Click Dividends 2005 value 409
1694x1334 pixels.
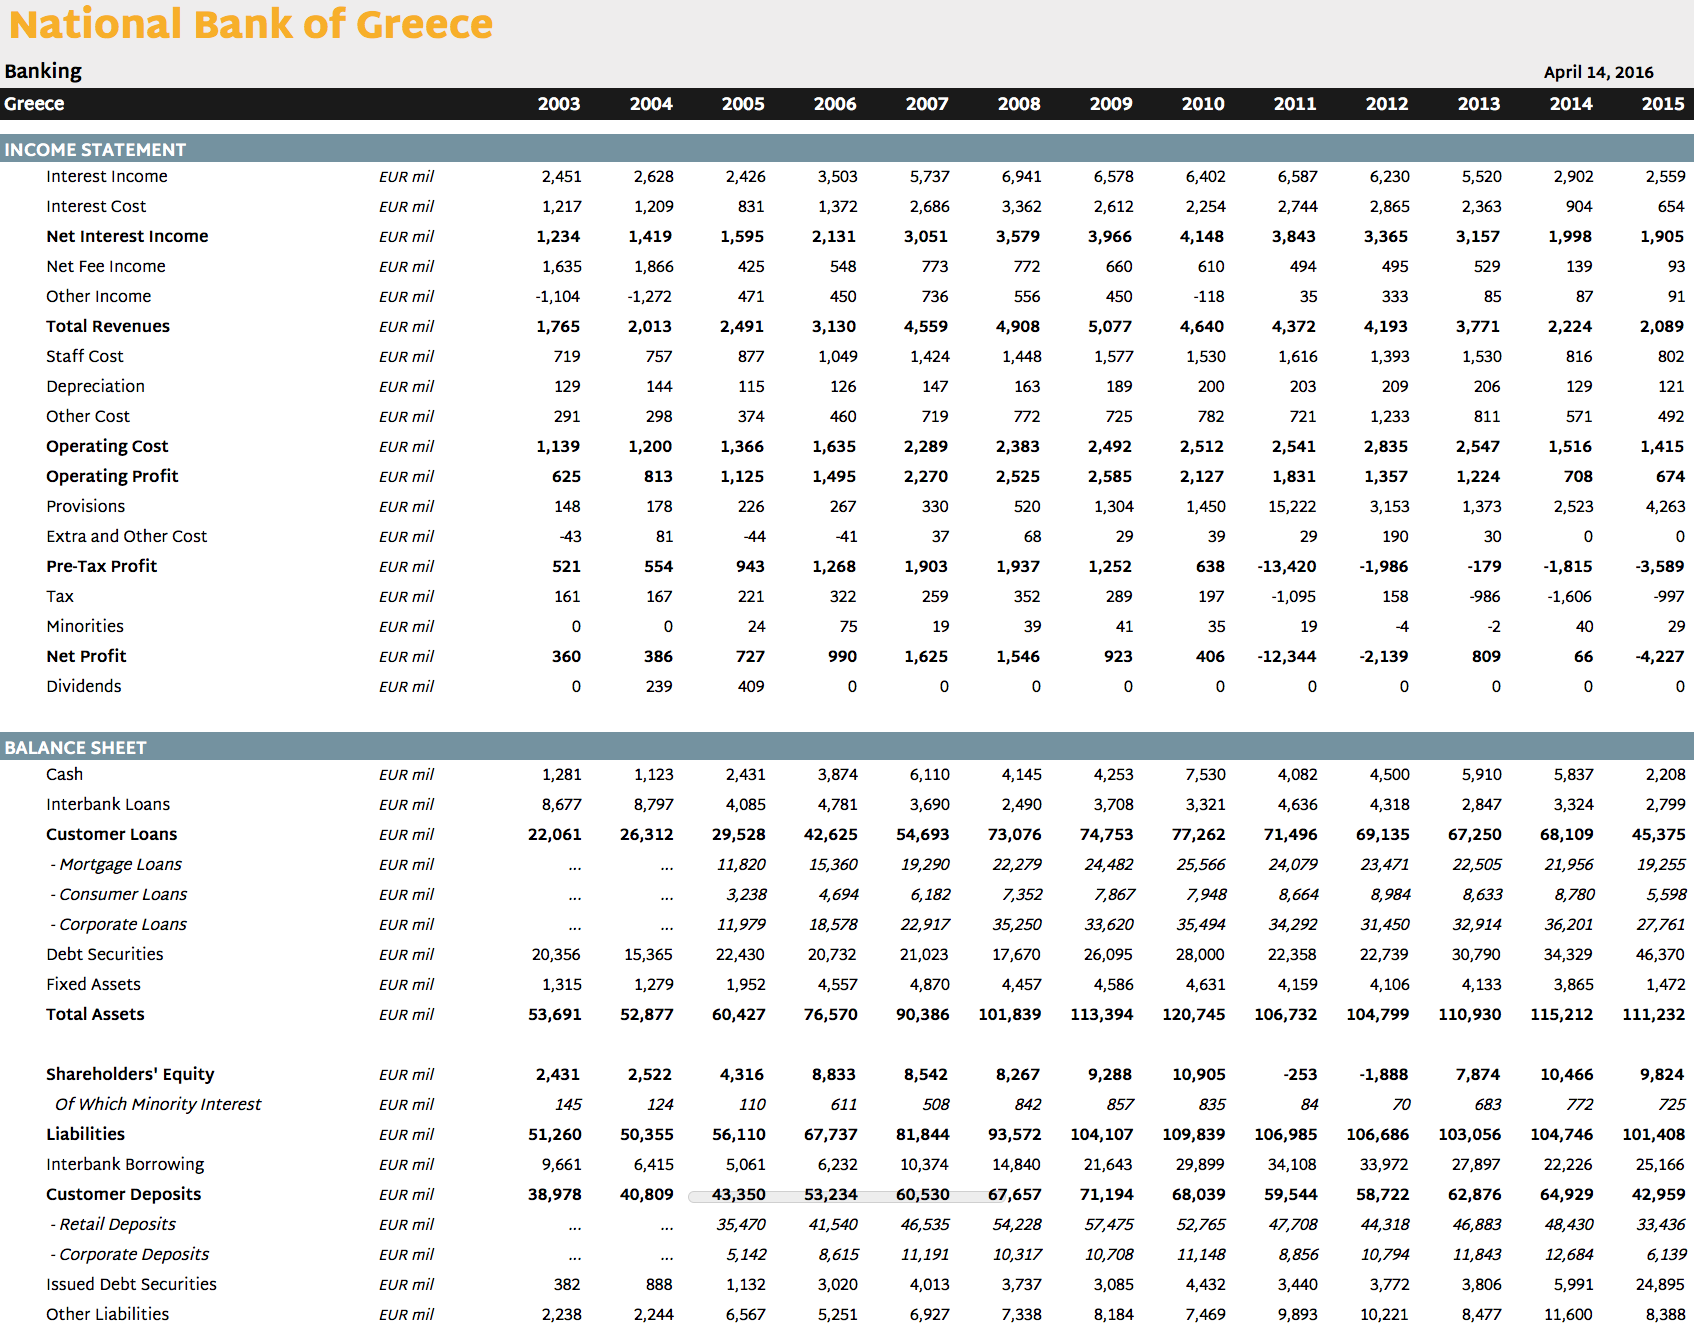[751, 687]
